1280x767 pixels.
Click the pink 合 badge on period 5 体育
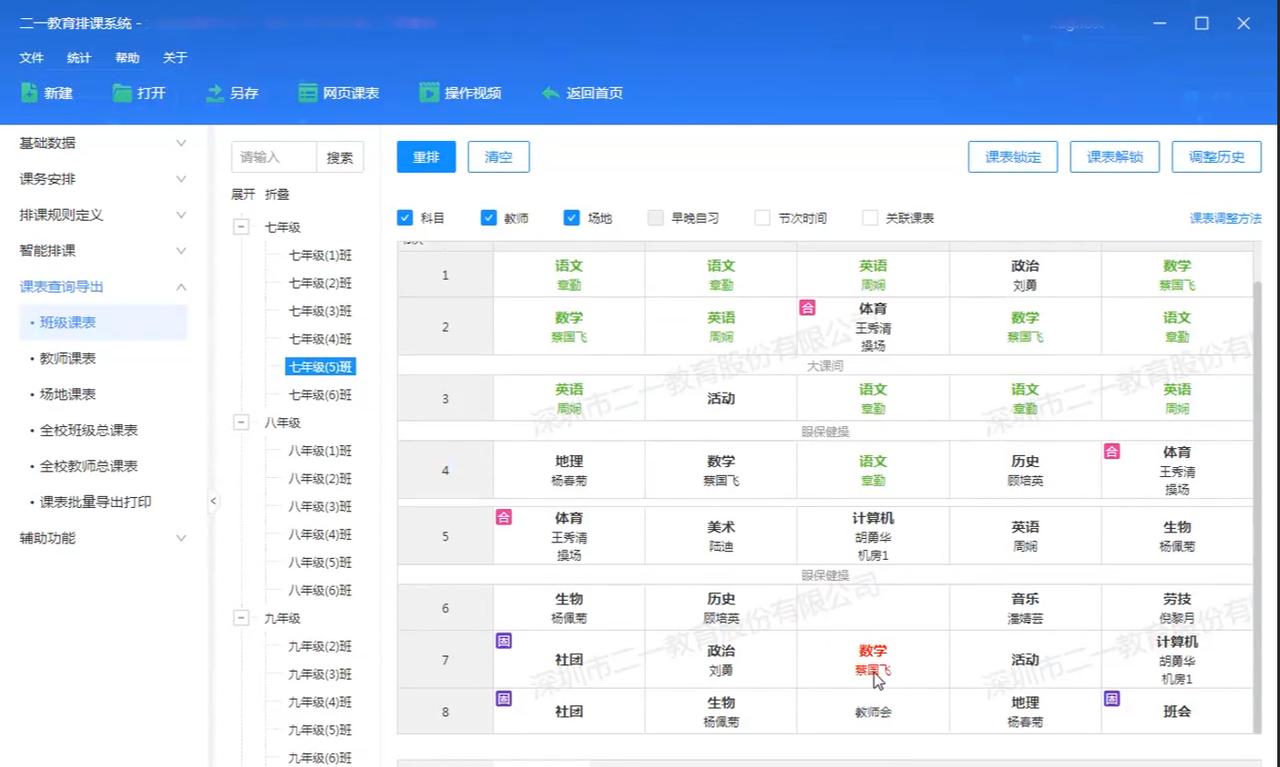click(x=504, y=517)
